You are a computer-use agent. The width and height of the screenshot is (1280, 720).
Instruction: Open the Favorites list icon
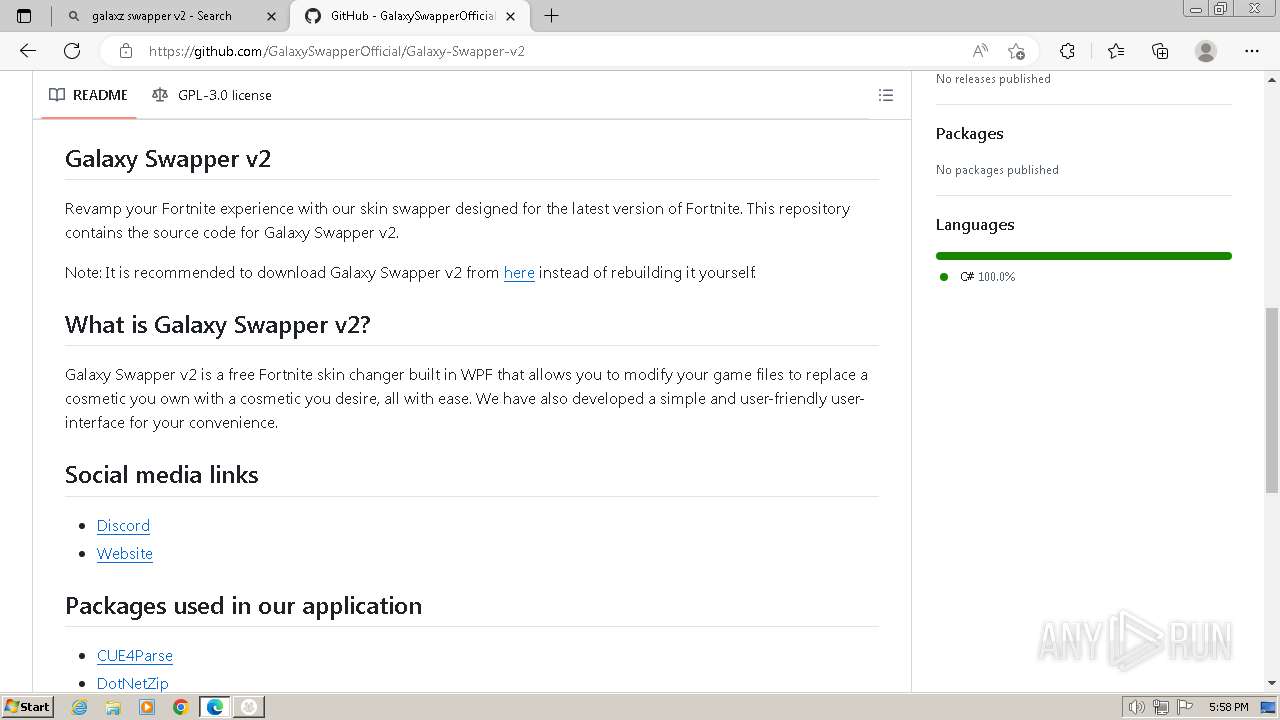[1116, 51]
